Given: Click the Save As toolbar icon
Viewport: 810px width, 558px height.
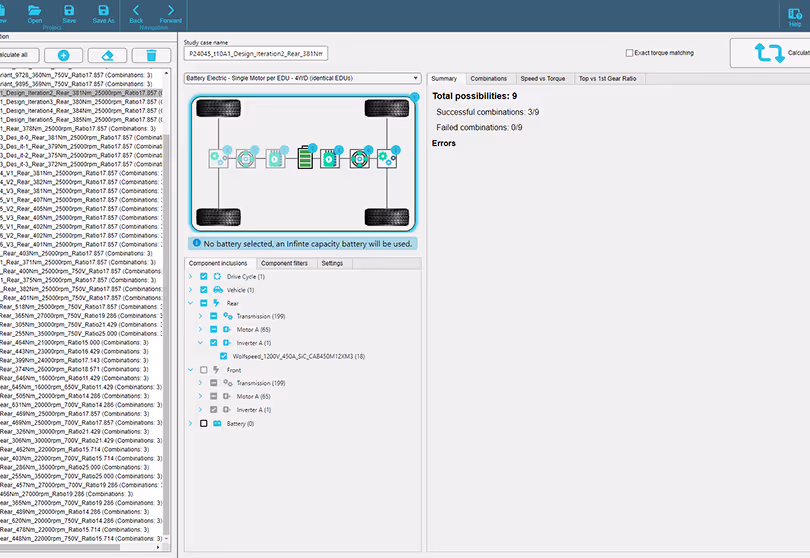Looking at the screenshot, I should click(x=103, y=14).
